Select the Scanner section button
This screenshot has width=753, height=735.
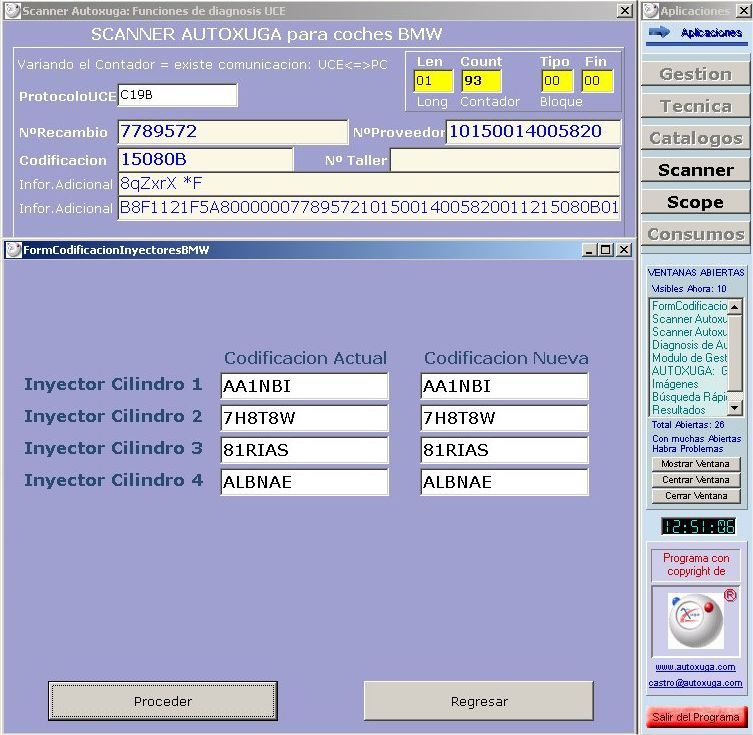pyautogui.click(x=695, y=170)
